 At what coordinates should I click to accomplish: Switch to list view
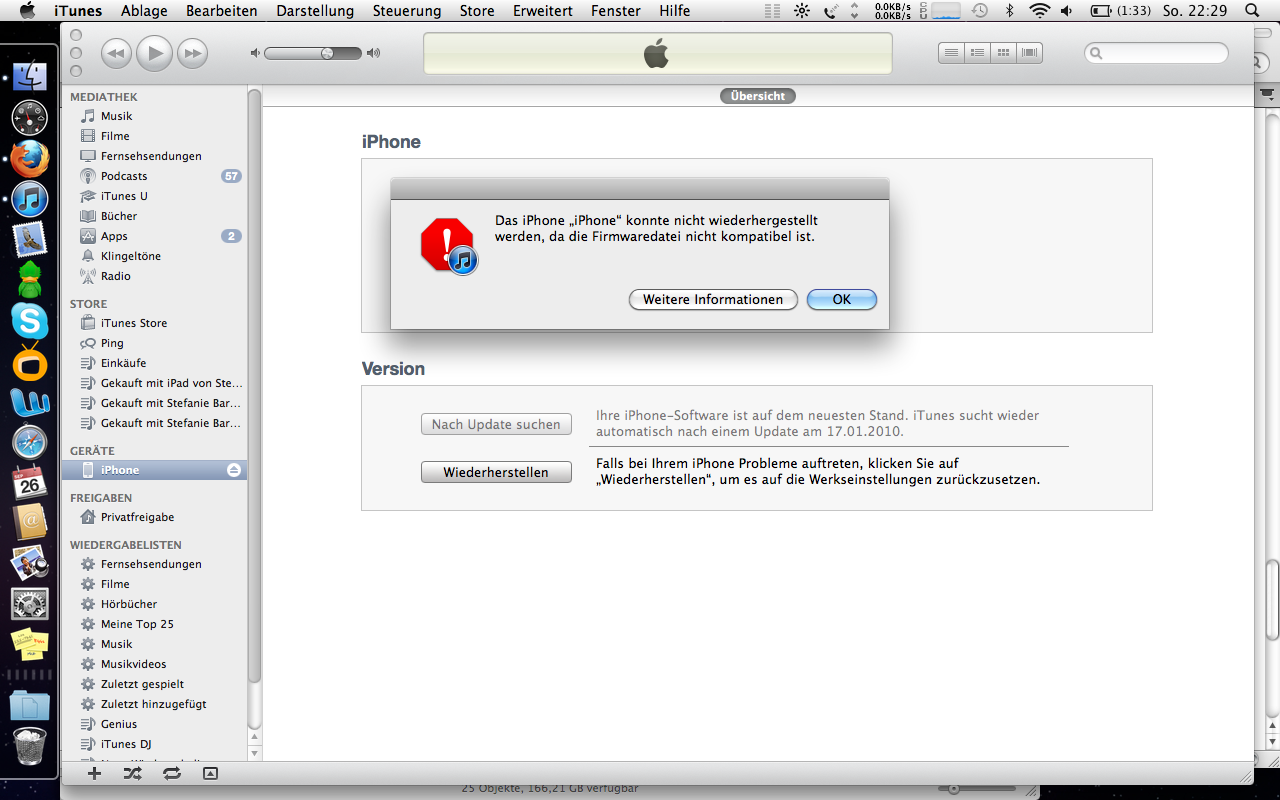tap(952, 53)
